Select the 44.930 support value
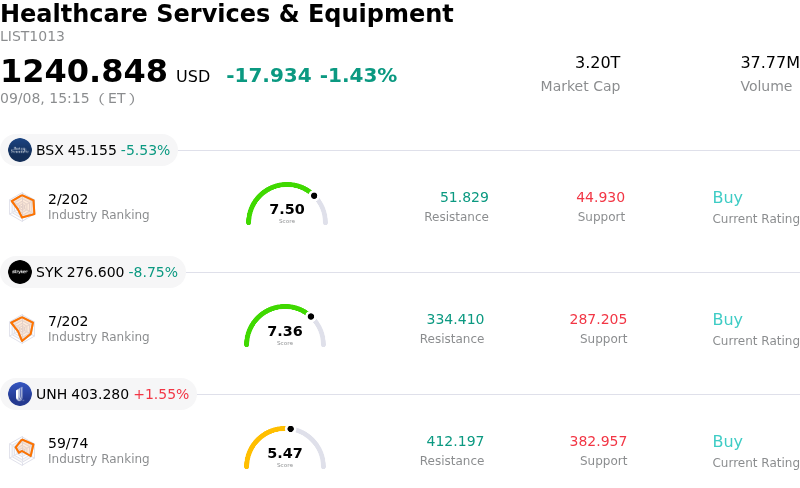This screenshot has width=800, height=488. pos(601,197)
